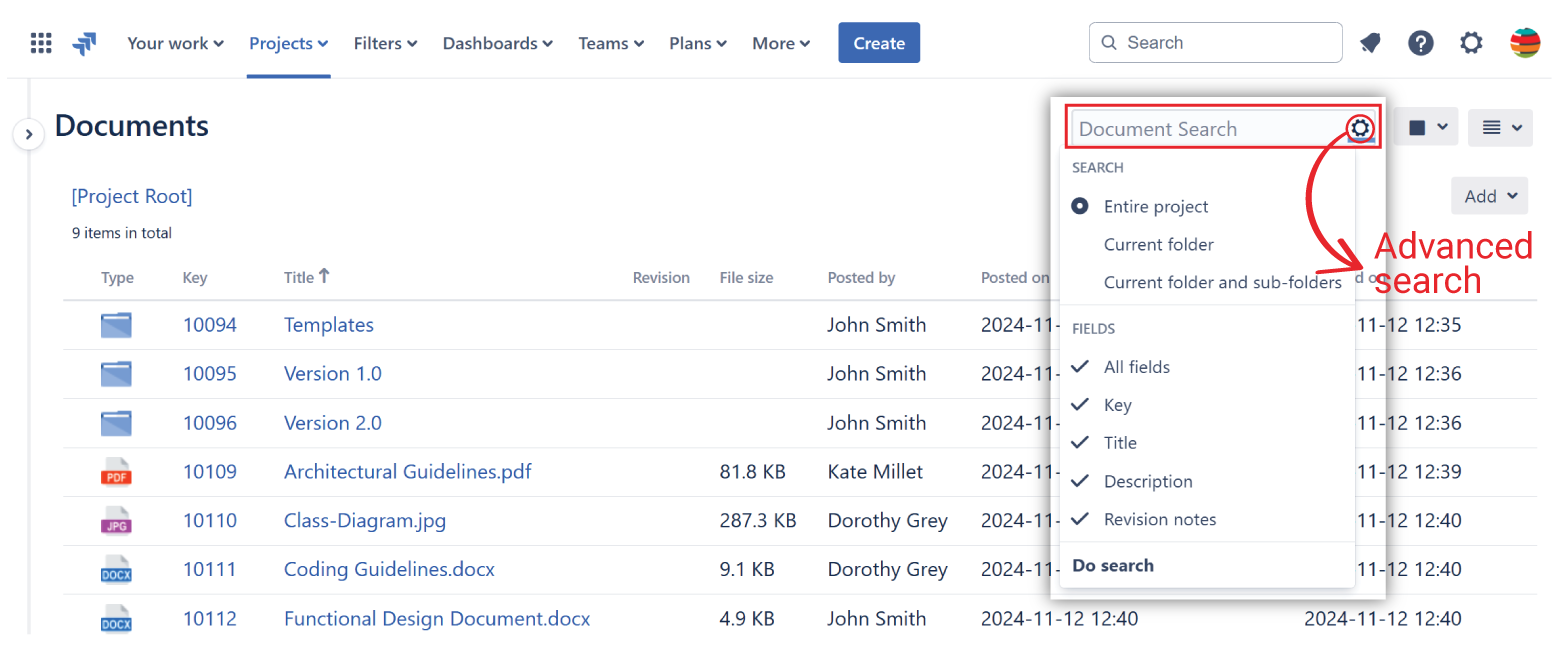Open notifications via the bell icon
Image resolution: width=1561 pixels, height=646 pixels.
pyautogui.click(x=1370, y=43)
